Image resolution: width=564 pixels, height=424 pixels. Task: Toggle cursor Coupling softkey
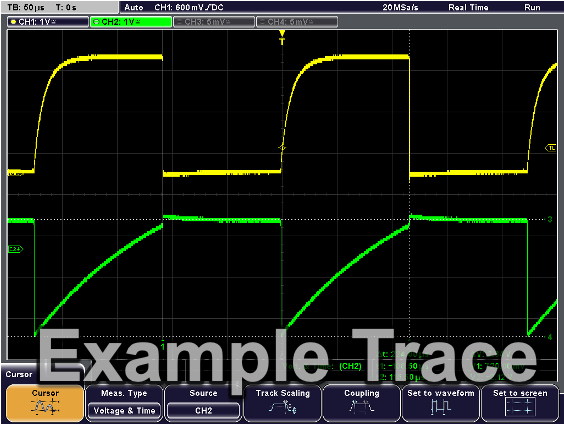click(x=362, y=403)
